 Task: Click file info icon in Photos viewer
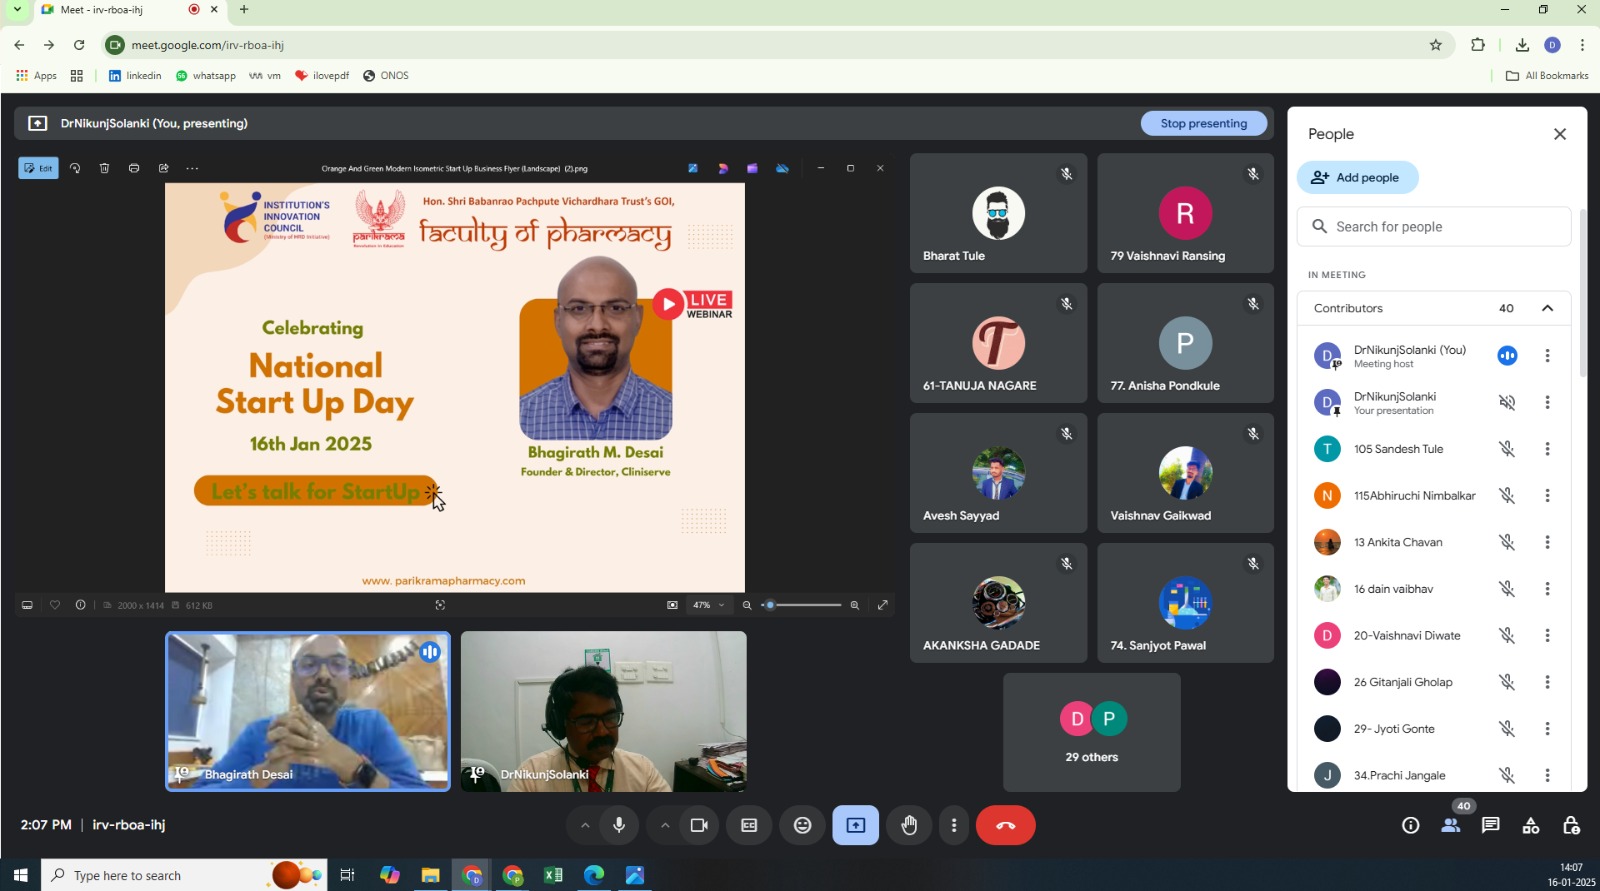click(80, 605)
